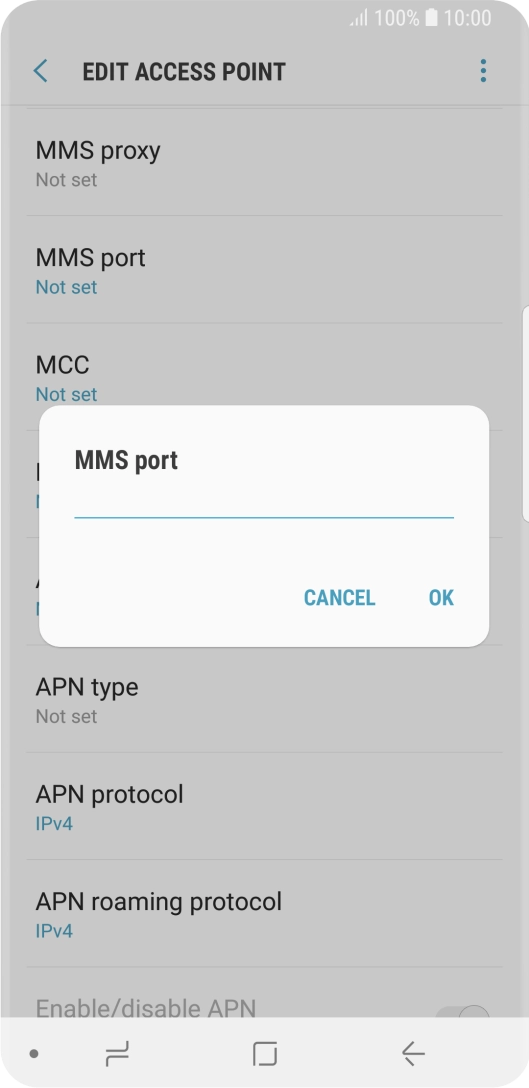Screen dimensions: 529x1088
Task: Tap the home navigation button
Action: [264, 1054]
